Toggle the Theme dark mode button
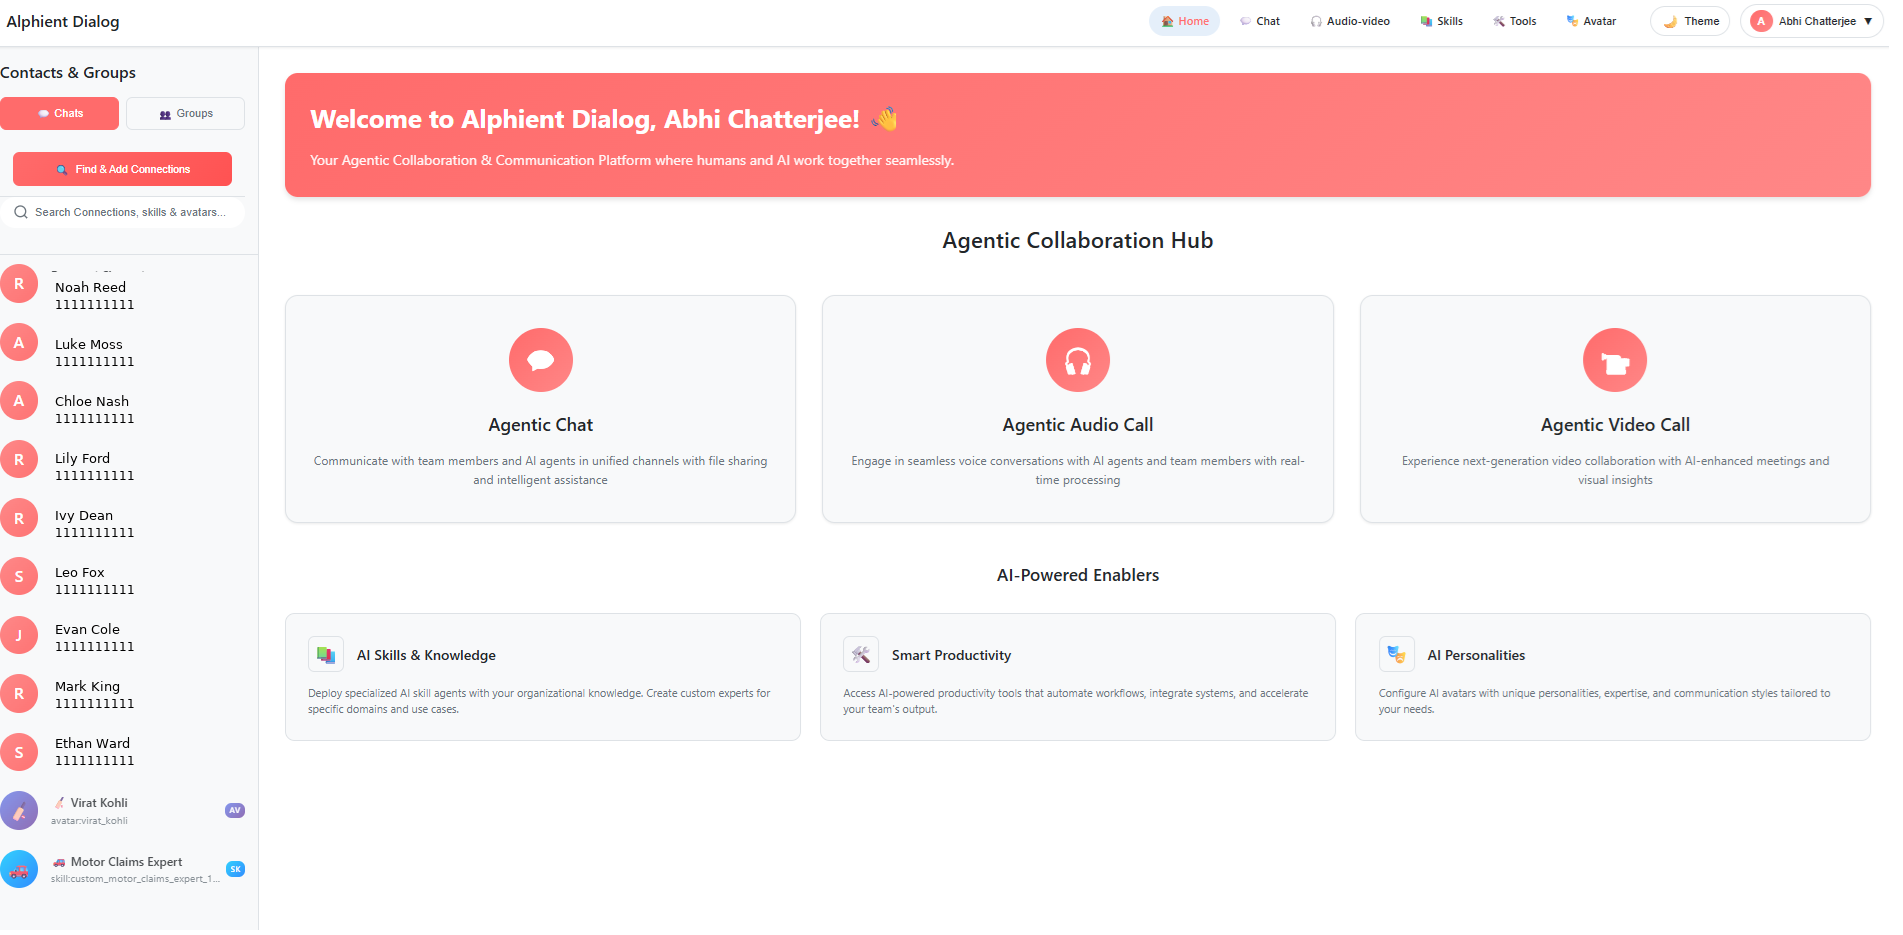The image size is (1903, 935). pyautogui.click(x=1689, y=21)
